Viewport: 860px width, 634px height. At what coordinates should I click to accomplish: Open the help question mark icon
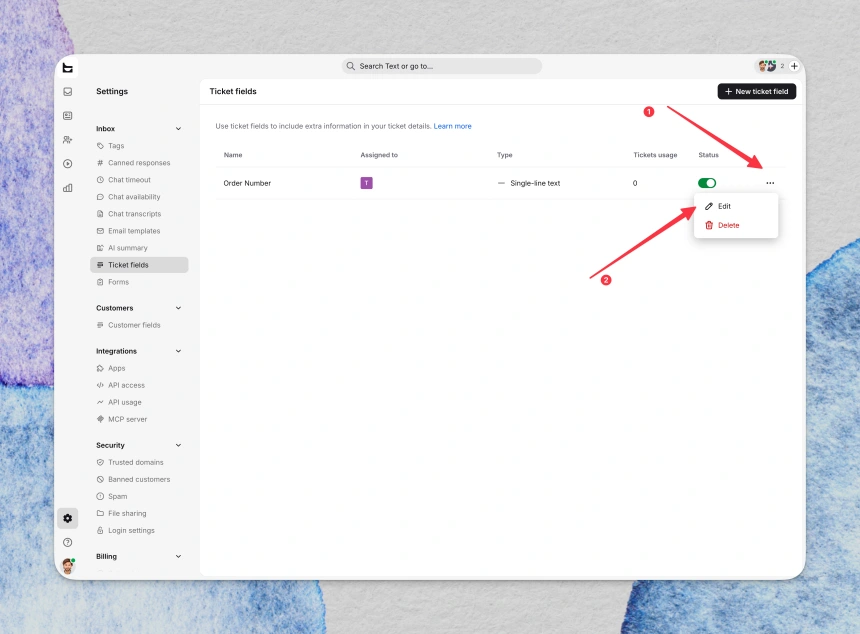pyautogui.click(x=67, y=542)
